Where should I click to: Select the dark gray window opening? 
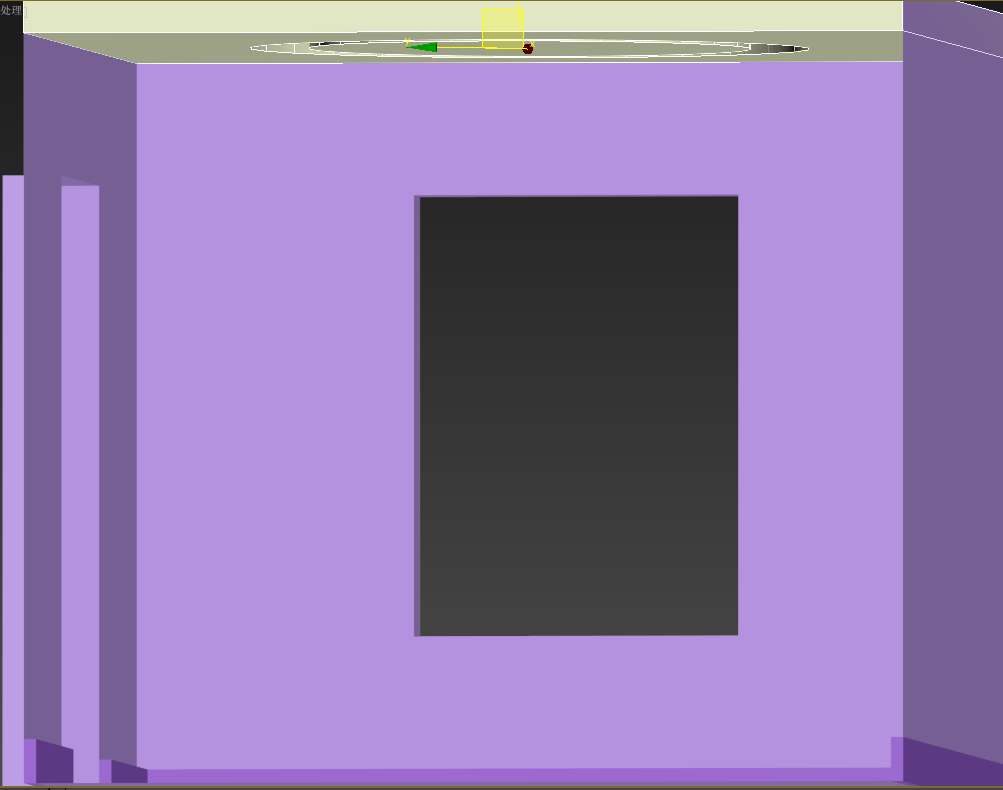point(578,415)
